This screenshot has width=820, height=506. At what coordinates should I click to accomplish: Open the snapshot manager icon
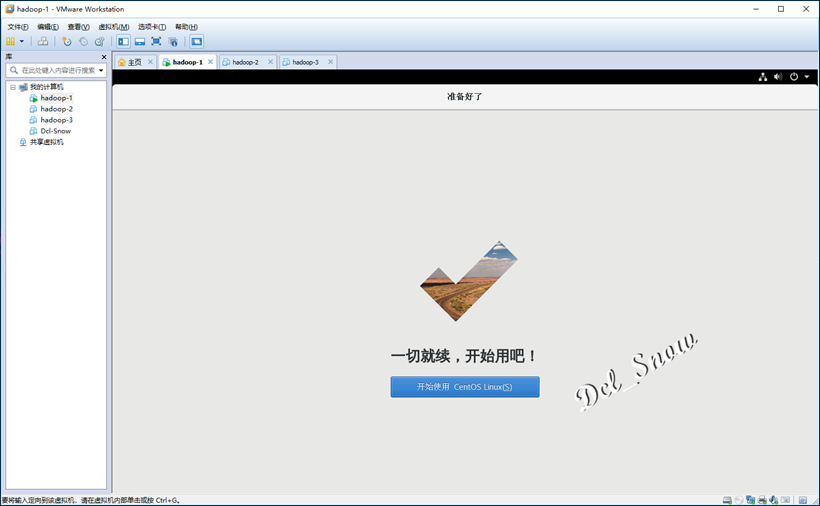[99, 41]
